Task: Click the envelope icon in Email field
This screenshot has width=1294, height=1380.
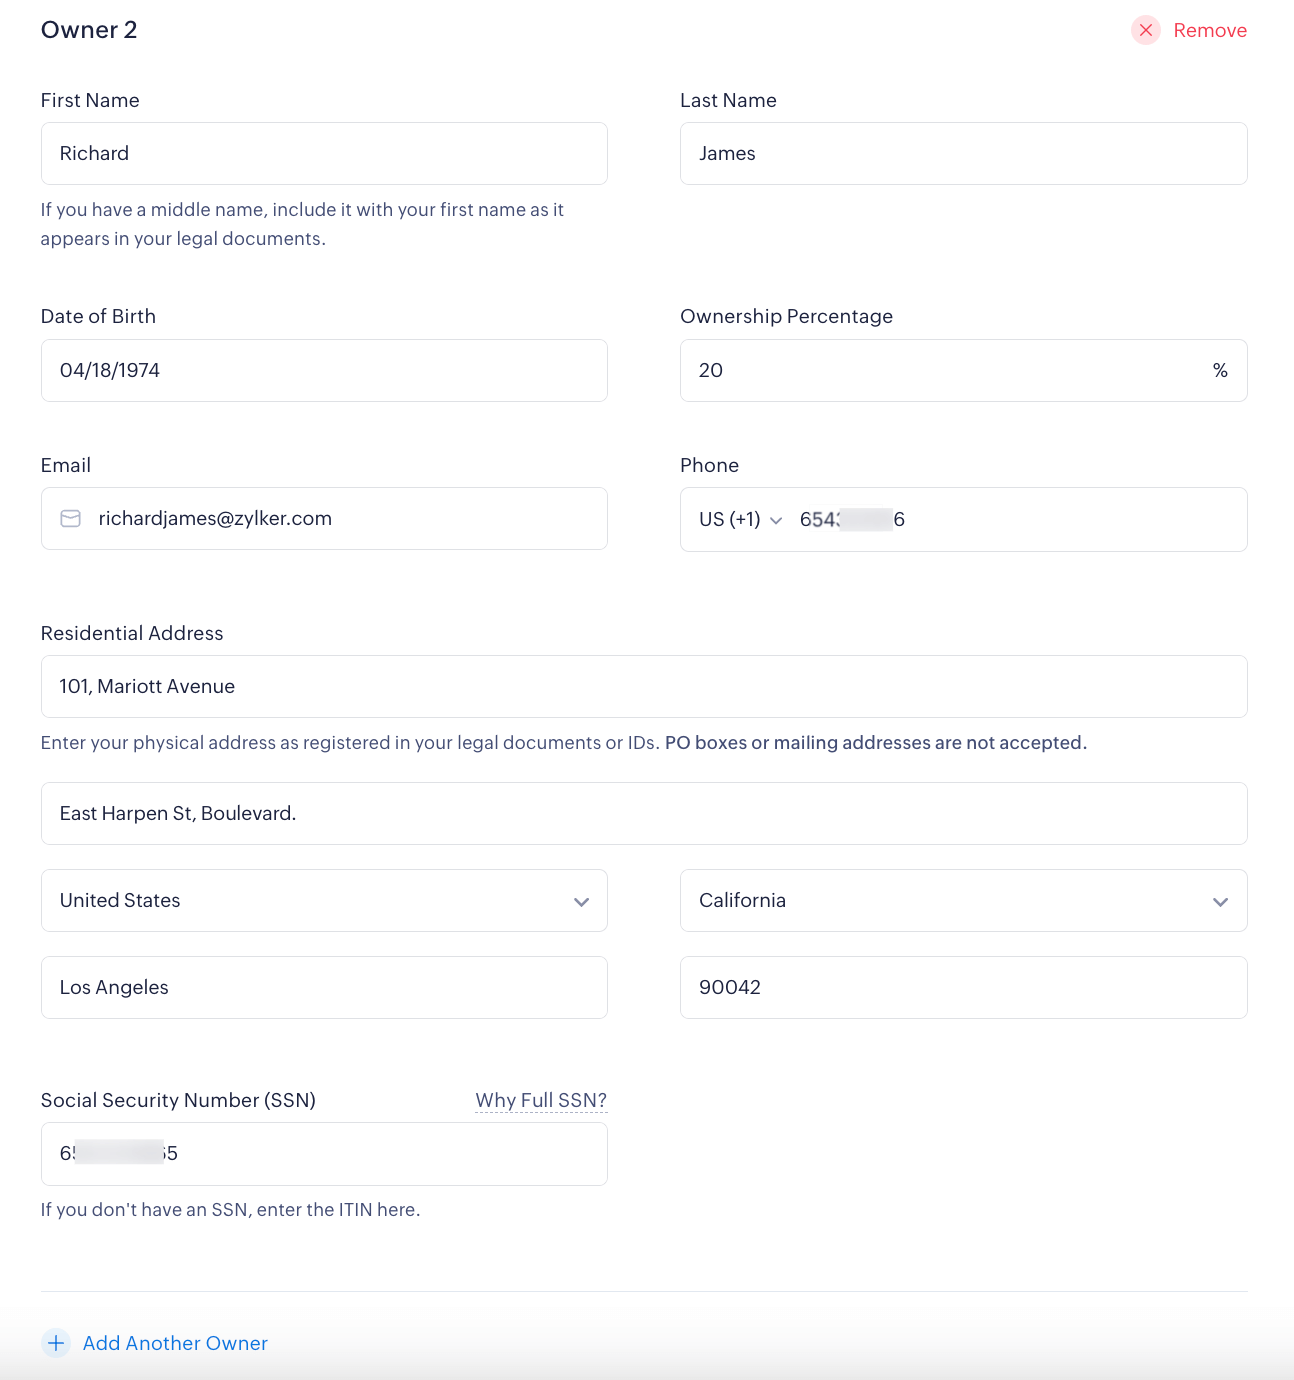Action: [x=71, y=518]
